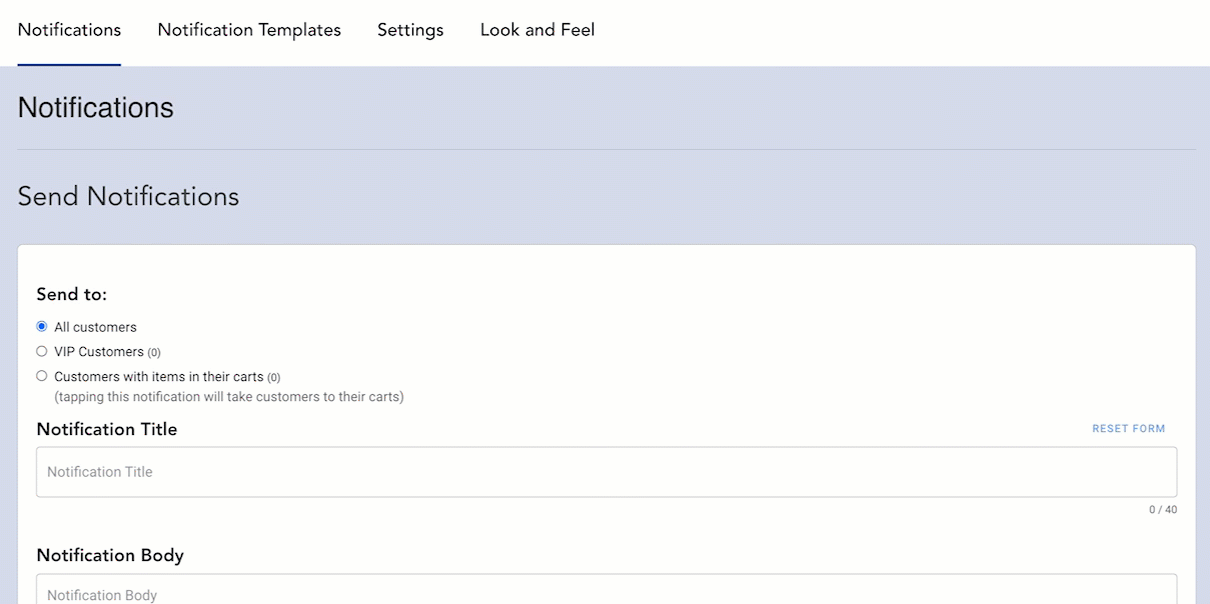Go to the Look and Feel tab
This screenshot has width=1210, height=604.
point(537,30)
